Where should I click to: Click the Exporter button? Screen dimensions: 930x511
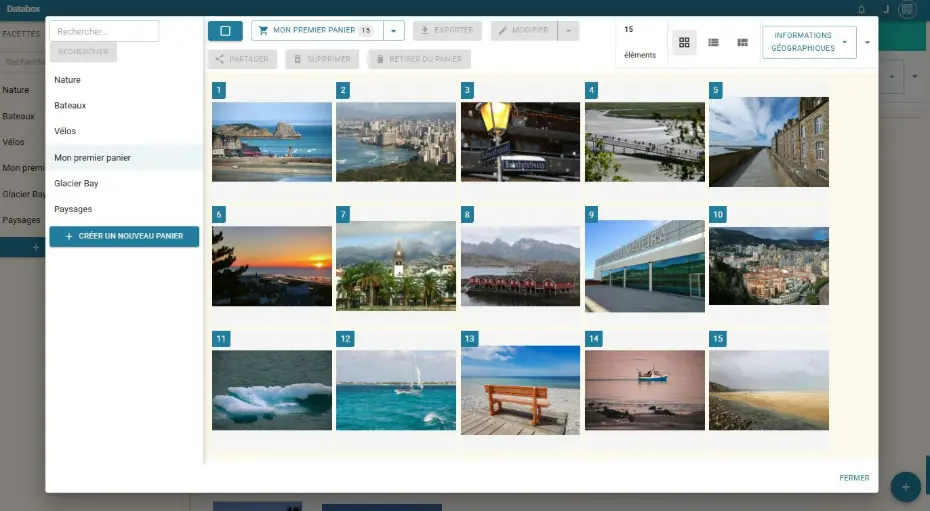click(x=447, y=30)
